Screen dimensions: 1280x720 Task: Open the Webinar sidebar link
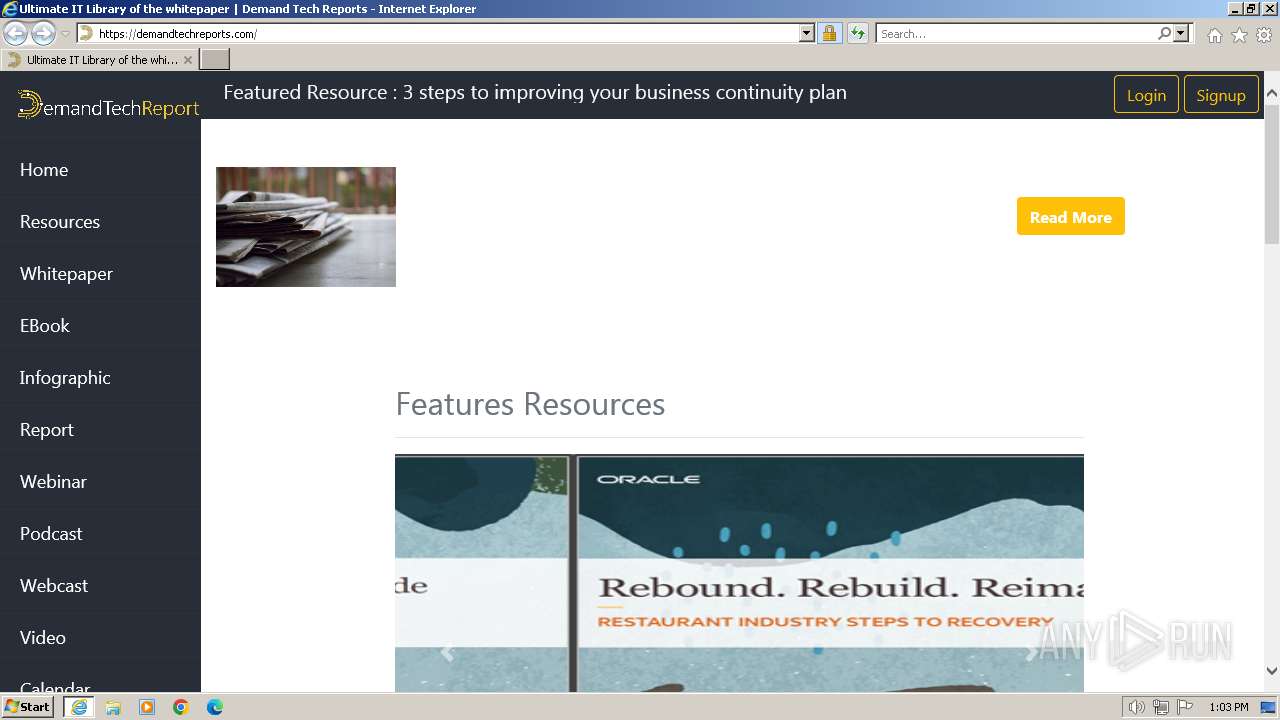(53, 482)
